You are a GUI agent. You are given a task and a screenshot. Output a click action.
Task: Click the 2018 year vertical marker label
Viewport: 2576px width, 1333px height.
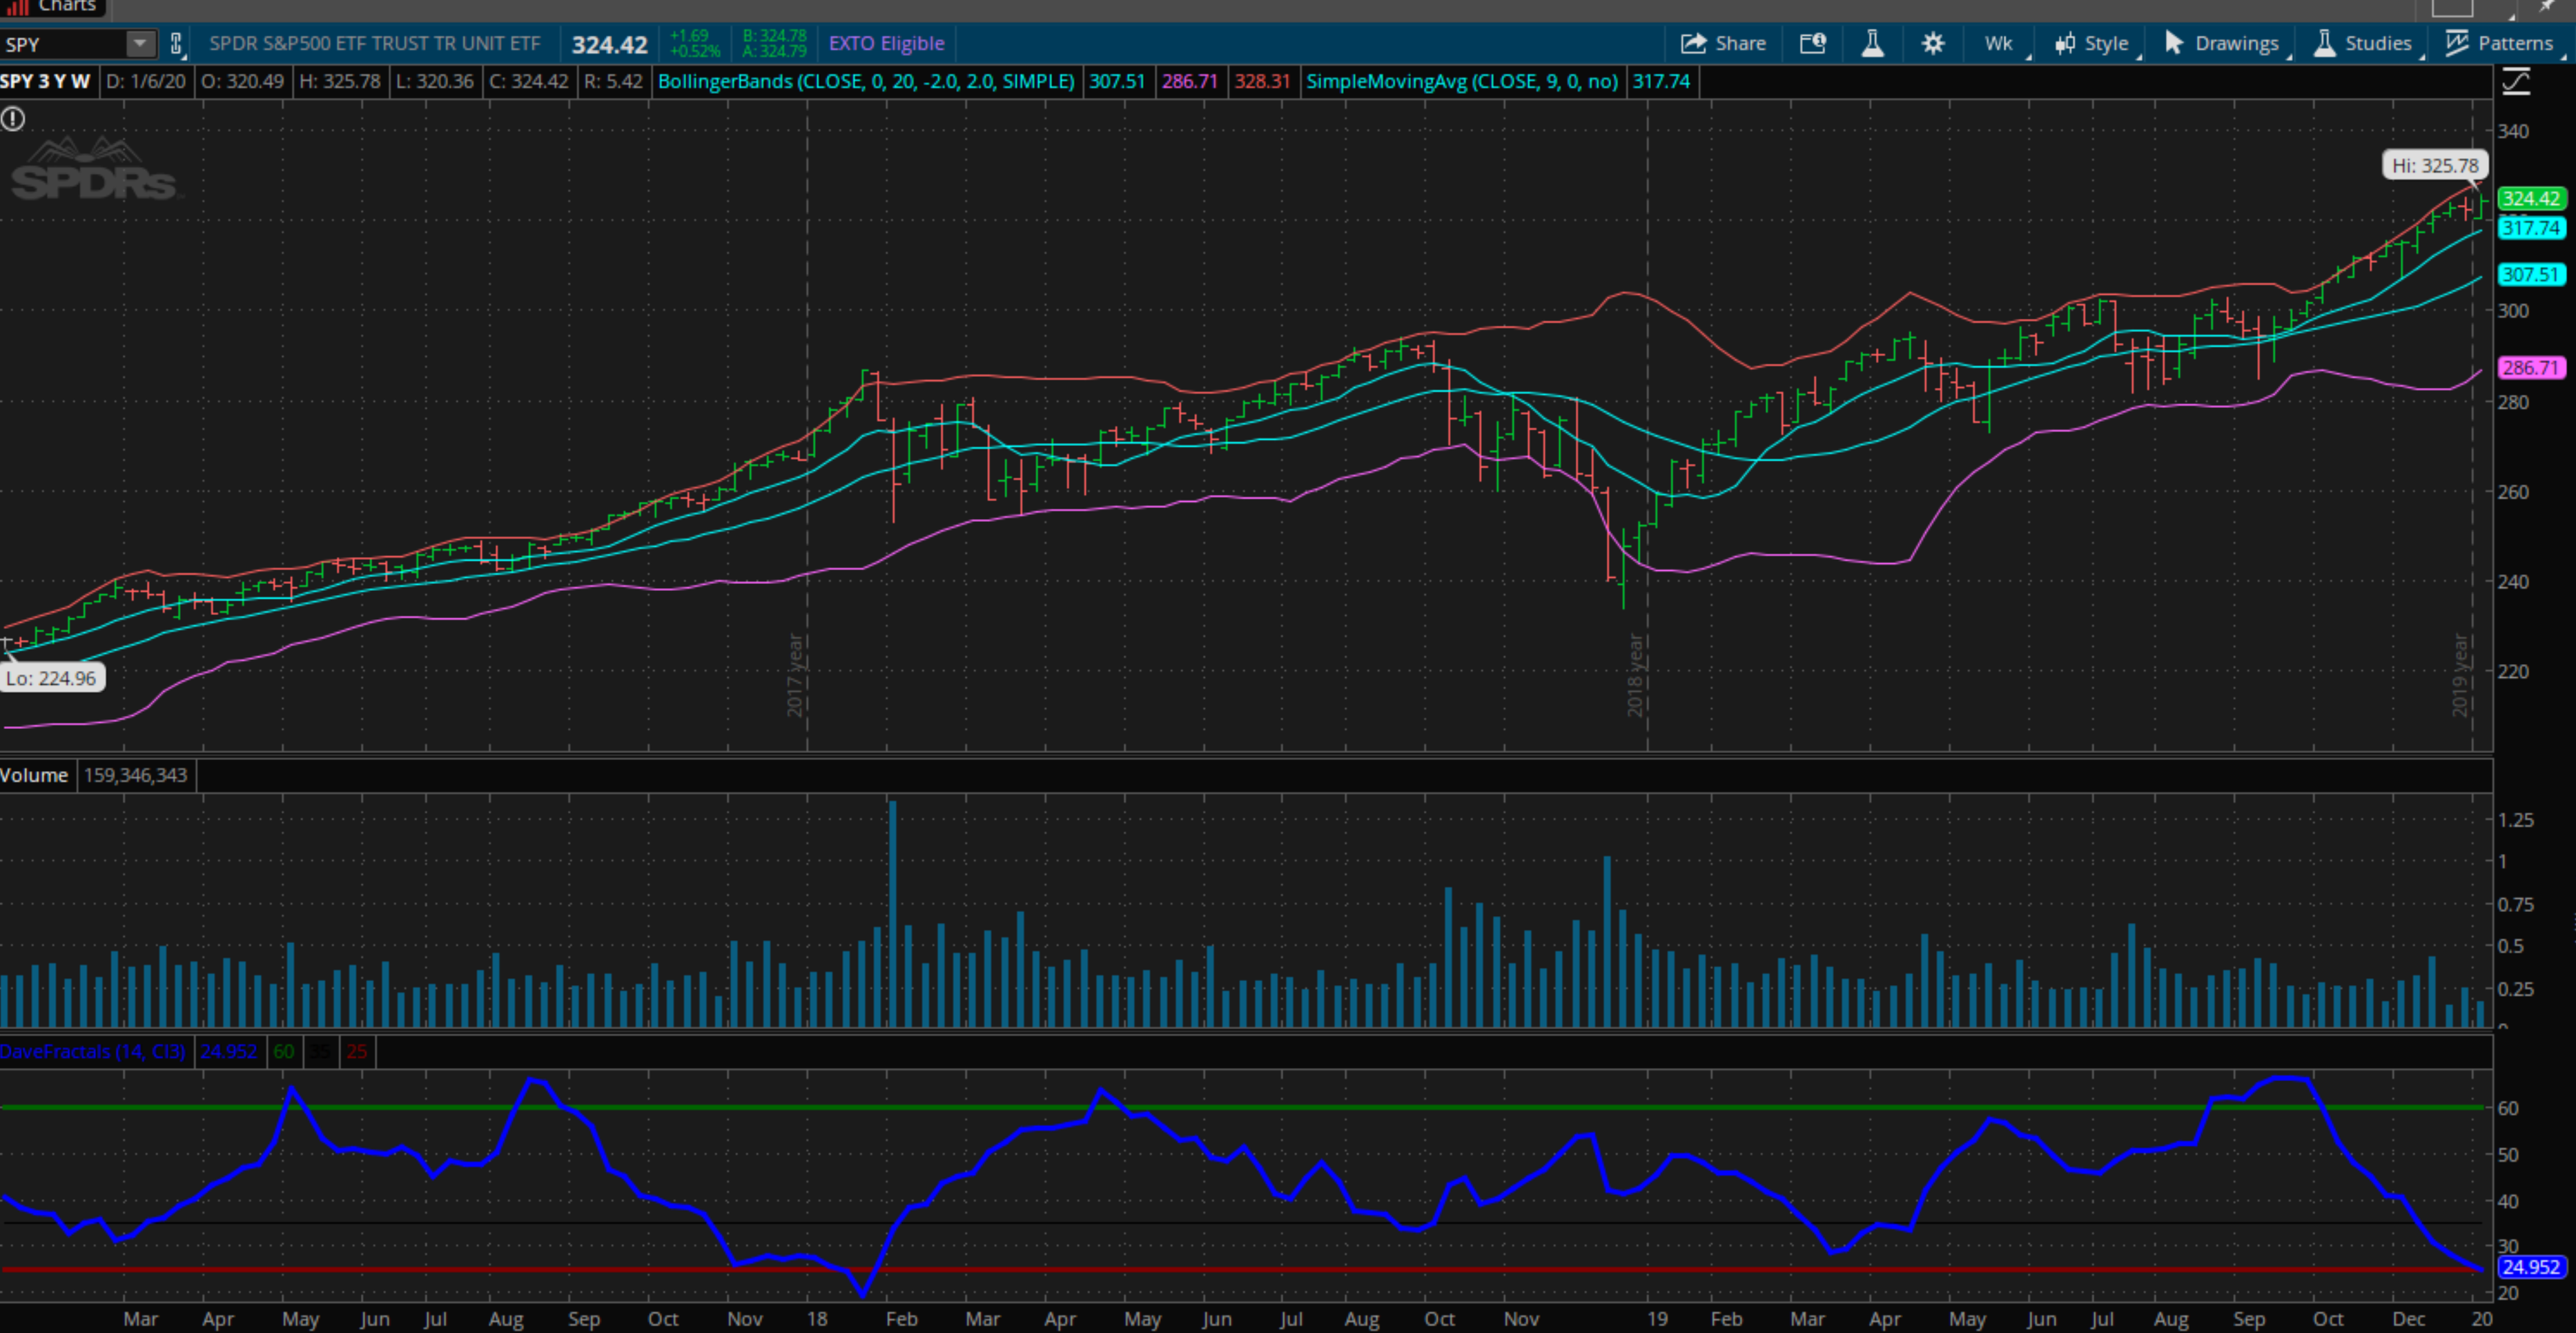1635,674
